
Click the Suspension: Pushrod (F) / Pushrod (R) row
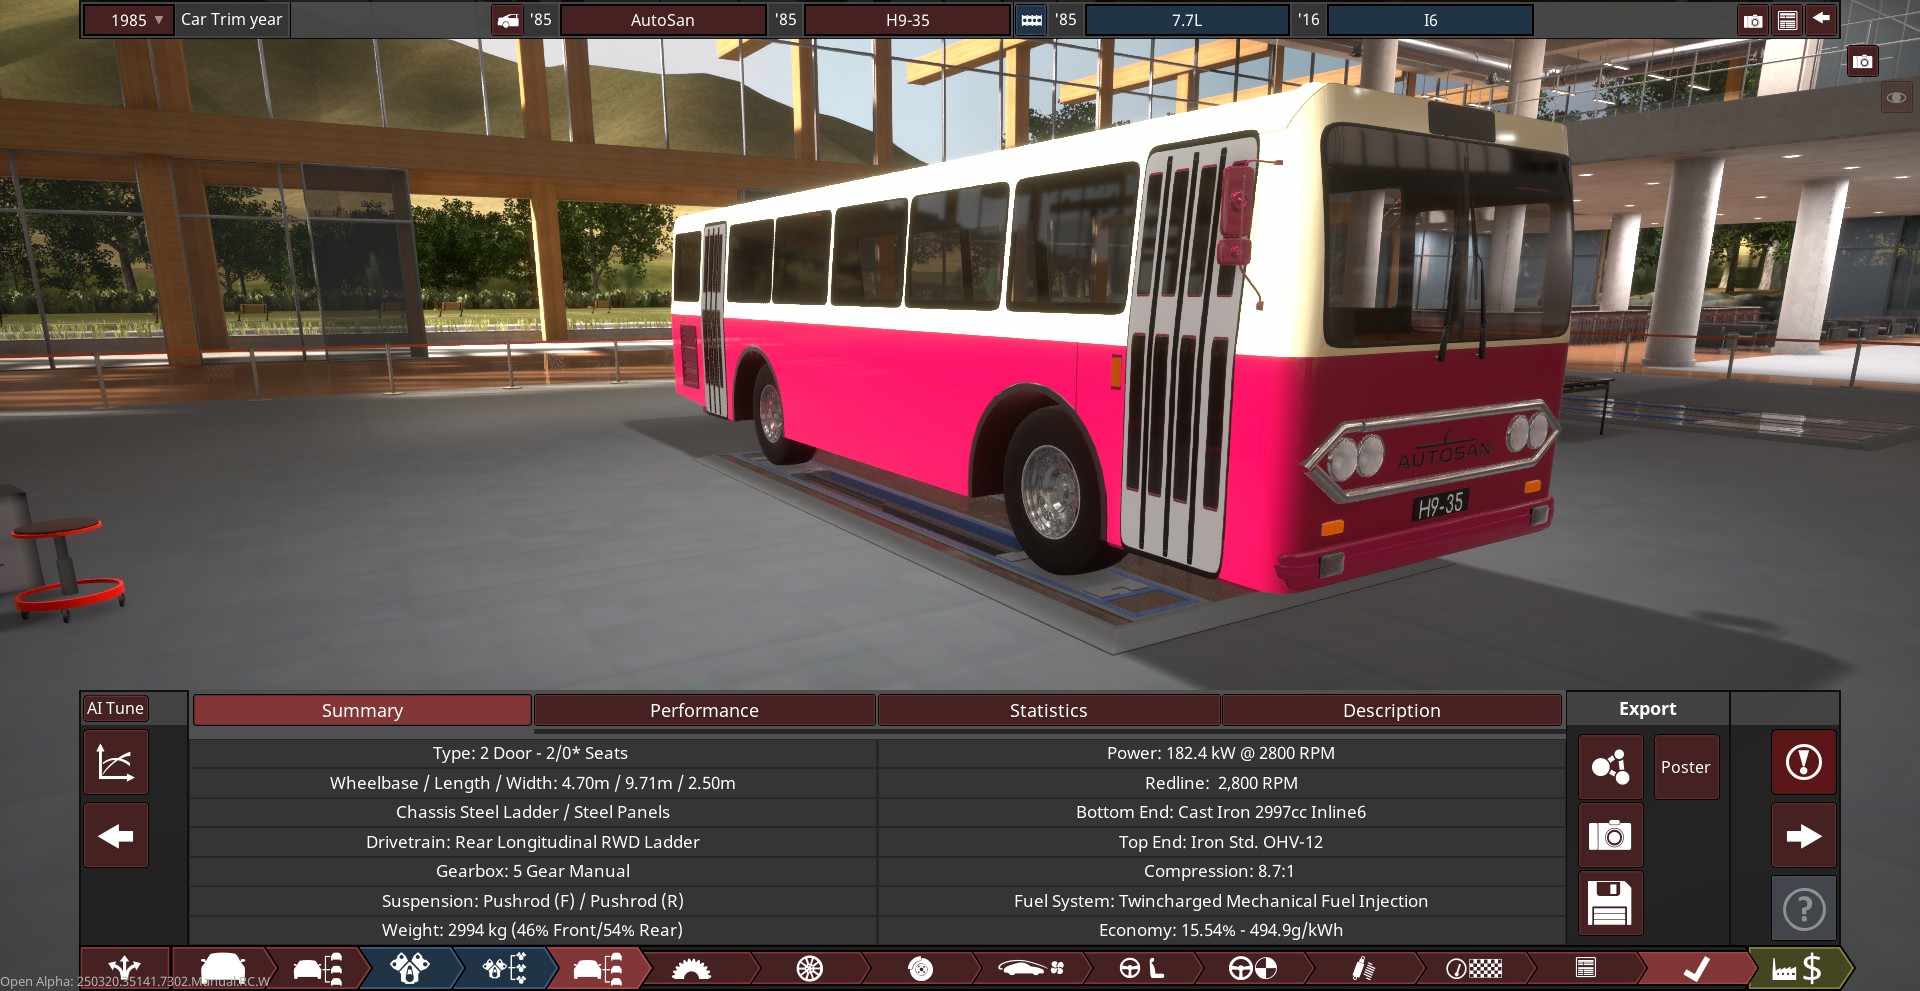click(x=533, y=901)
